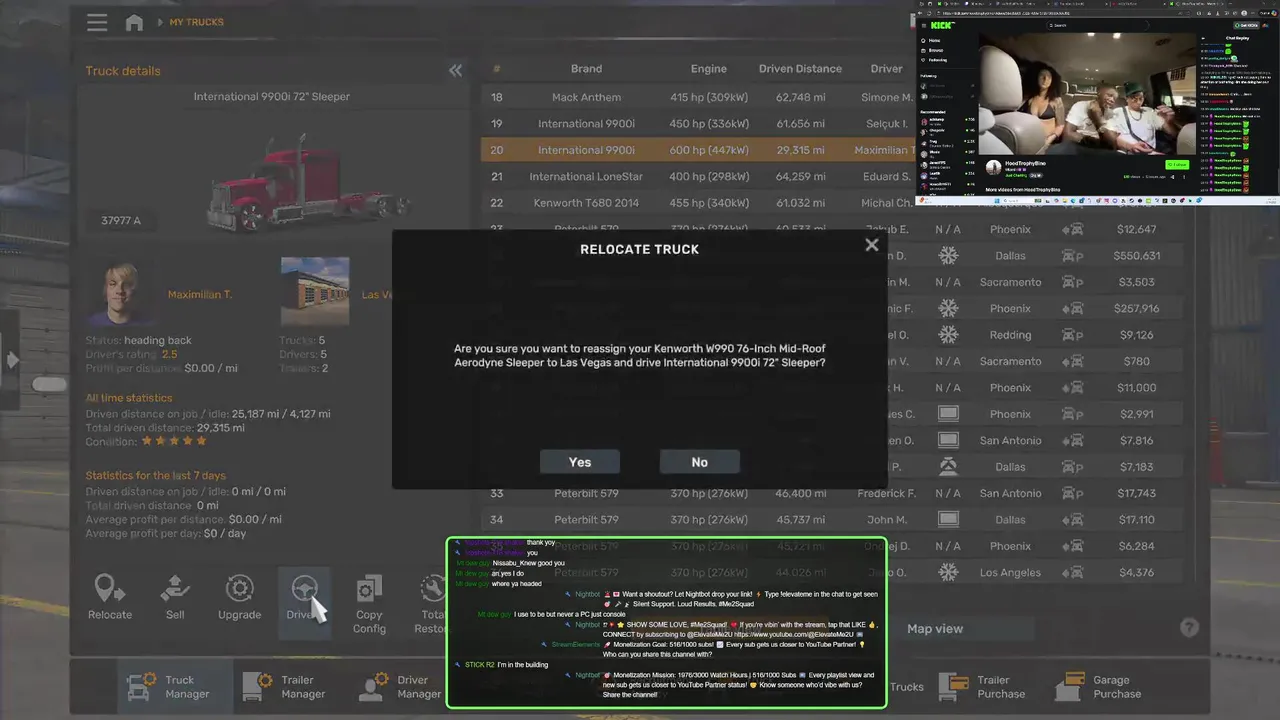The image size is (1280, 720).
Task: Go to the home screen icon
Action: click(134, 22)
